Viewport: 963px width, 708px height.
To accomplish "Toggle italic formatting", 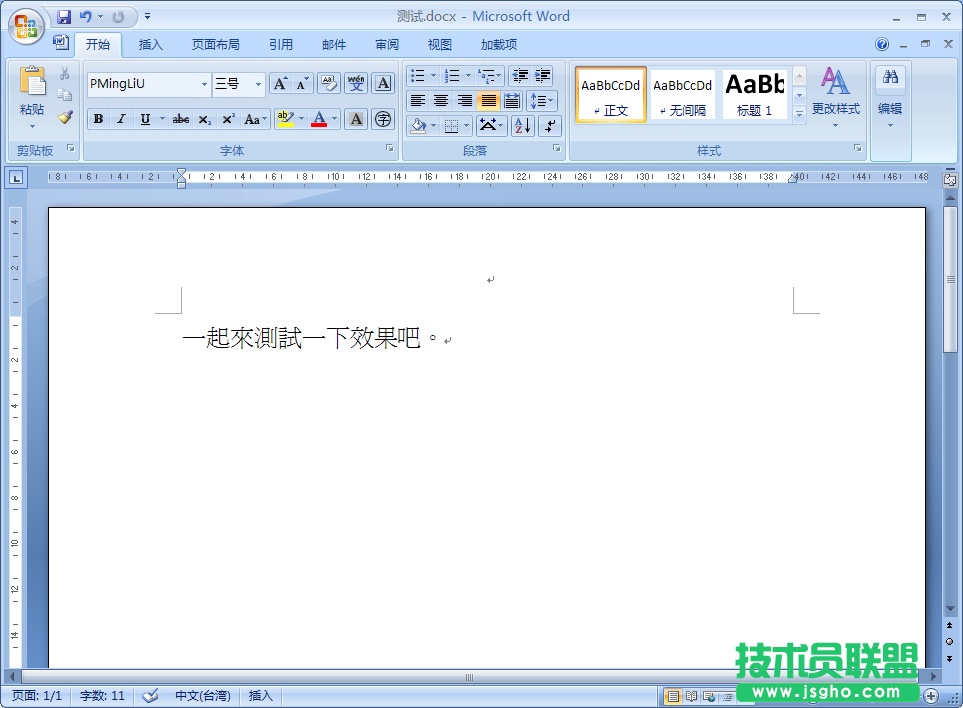I will 121,119.
